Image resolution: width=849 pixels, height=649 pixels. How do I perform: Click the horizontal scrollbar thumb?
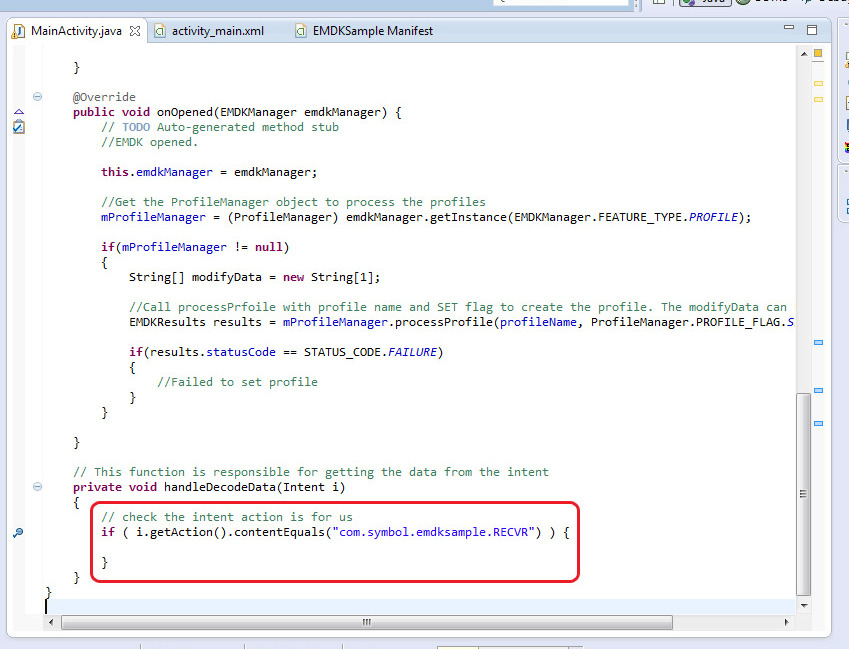365,622
